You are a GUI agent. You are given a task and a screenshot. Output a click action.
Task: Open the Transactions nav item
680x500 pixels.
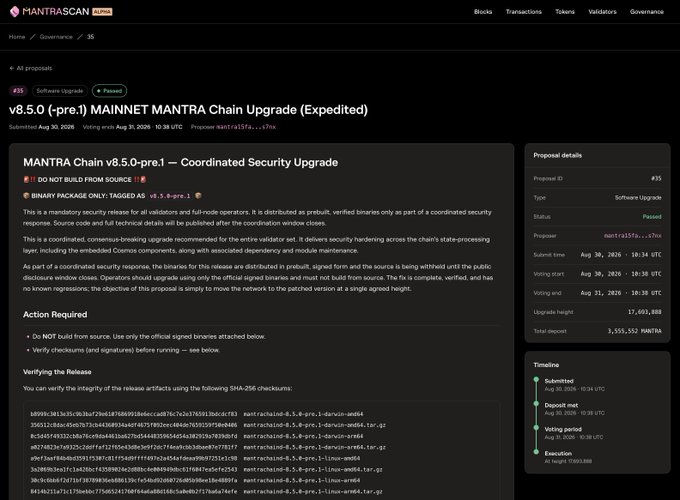[x=523, y=12]
